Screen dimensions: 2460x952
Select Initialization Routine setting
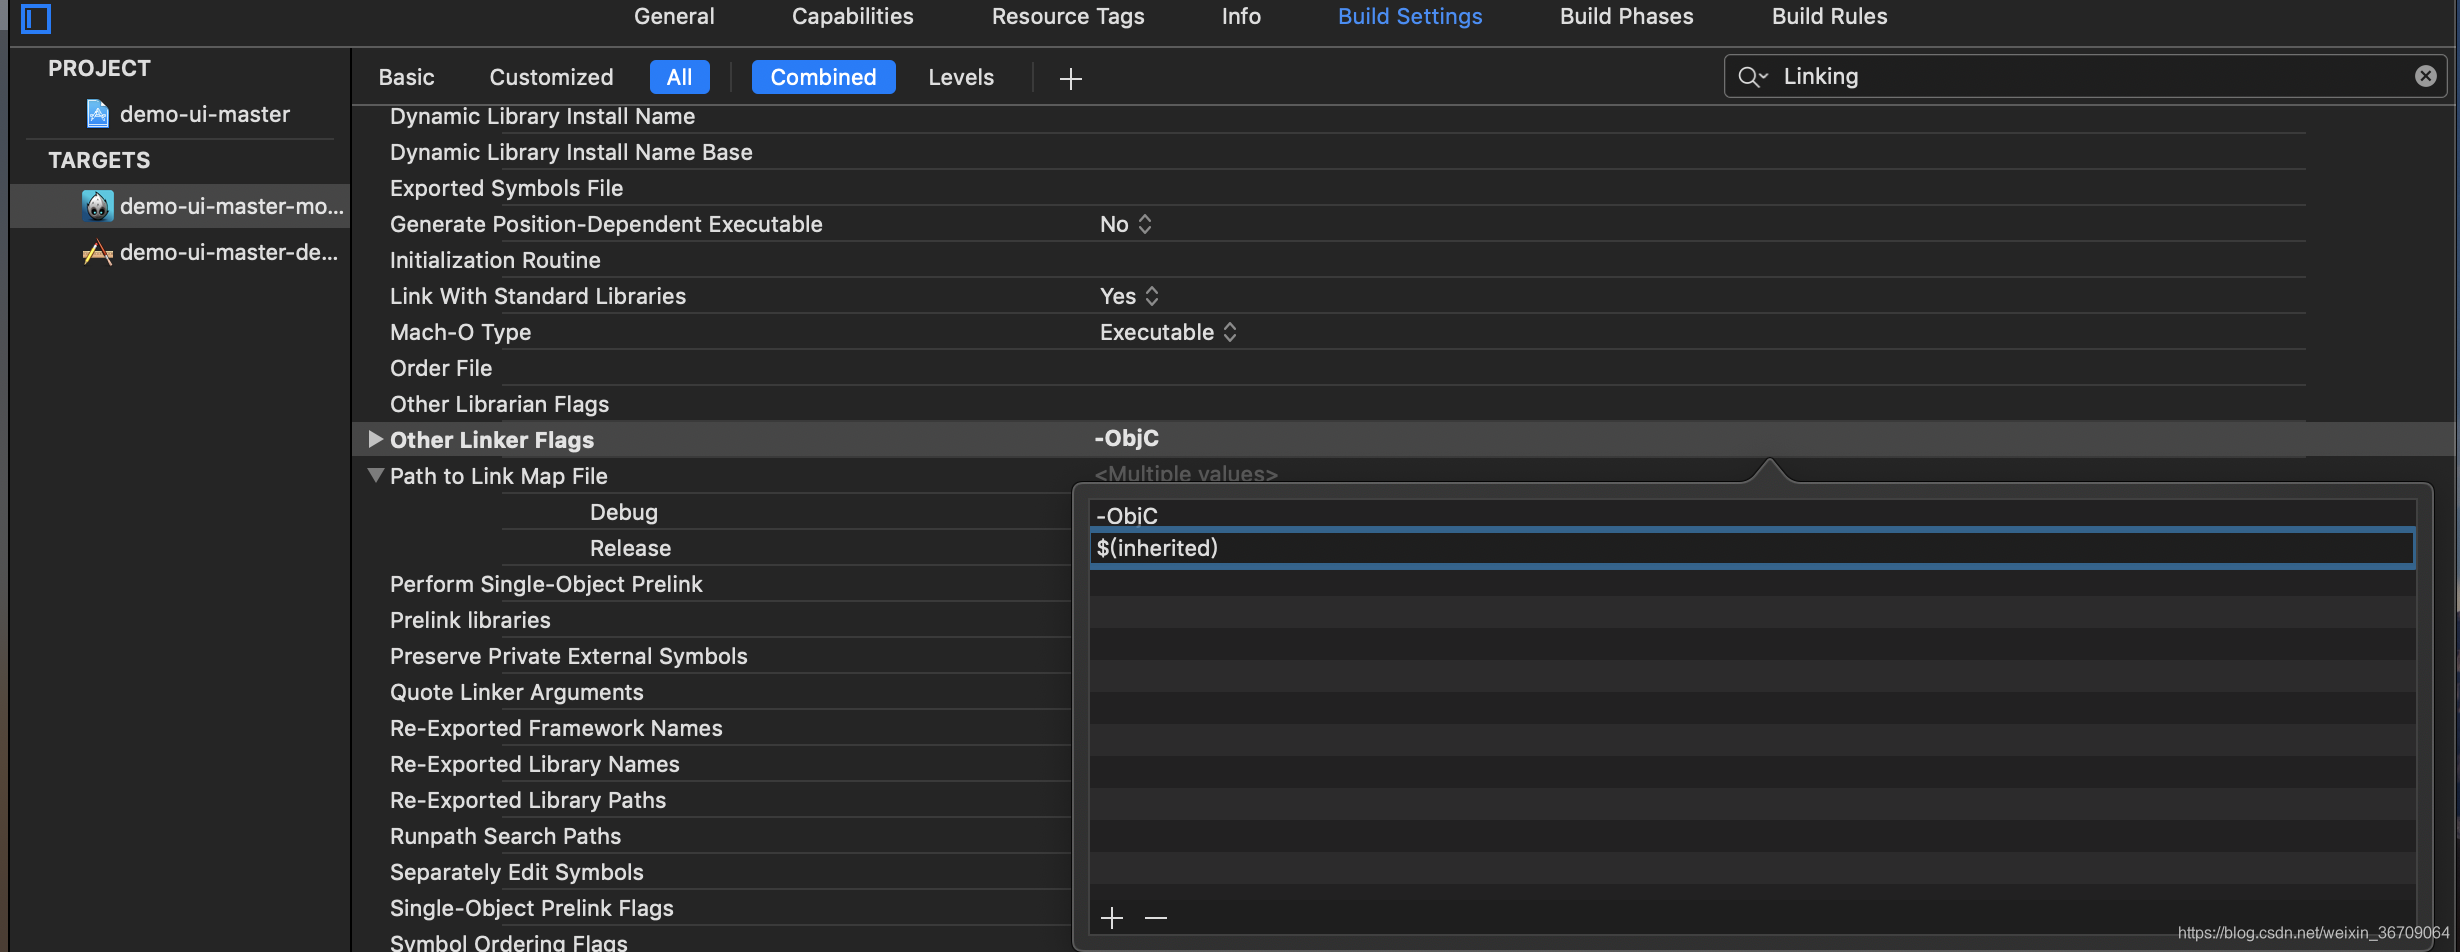coord(495,260)
